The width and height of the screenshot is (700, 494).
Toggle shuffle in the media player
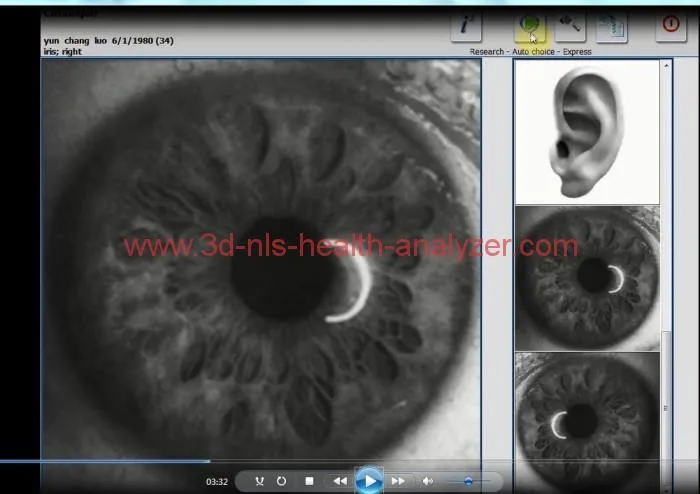(x=259, y=481)
